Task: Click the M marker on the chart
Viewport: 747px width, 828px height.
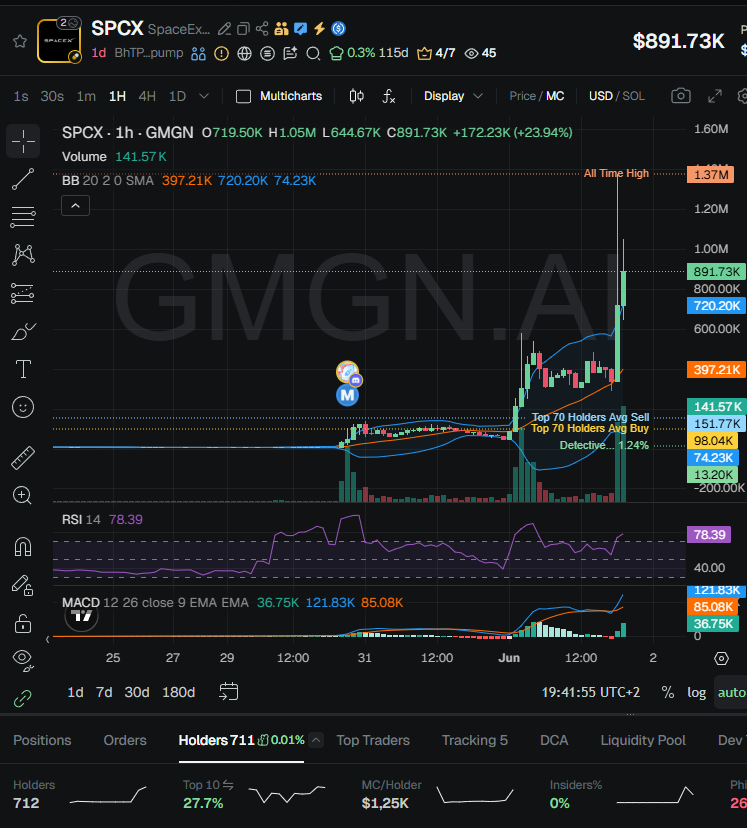Action: click(x=347, y=395)
